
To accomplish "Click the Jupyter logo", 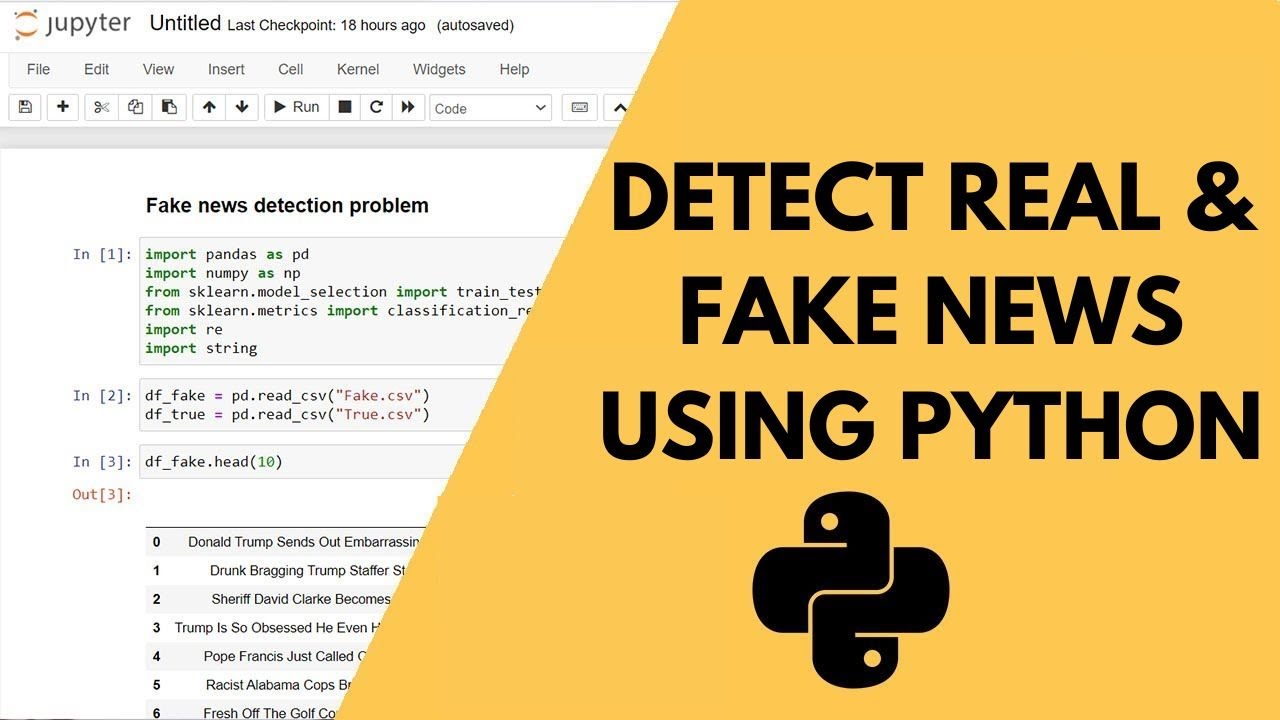I will click(x=72, y=25).
